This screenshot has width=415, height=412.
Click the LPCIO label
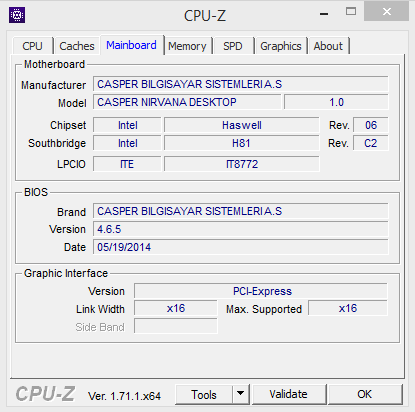click(x=71, y=164)
